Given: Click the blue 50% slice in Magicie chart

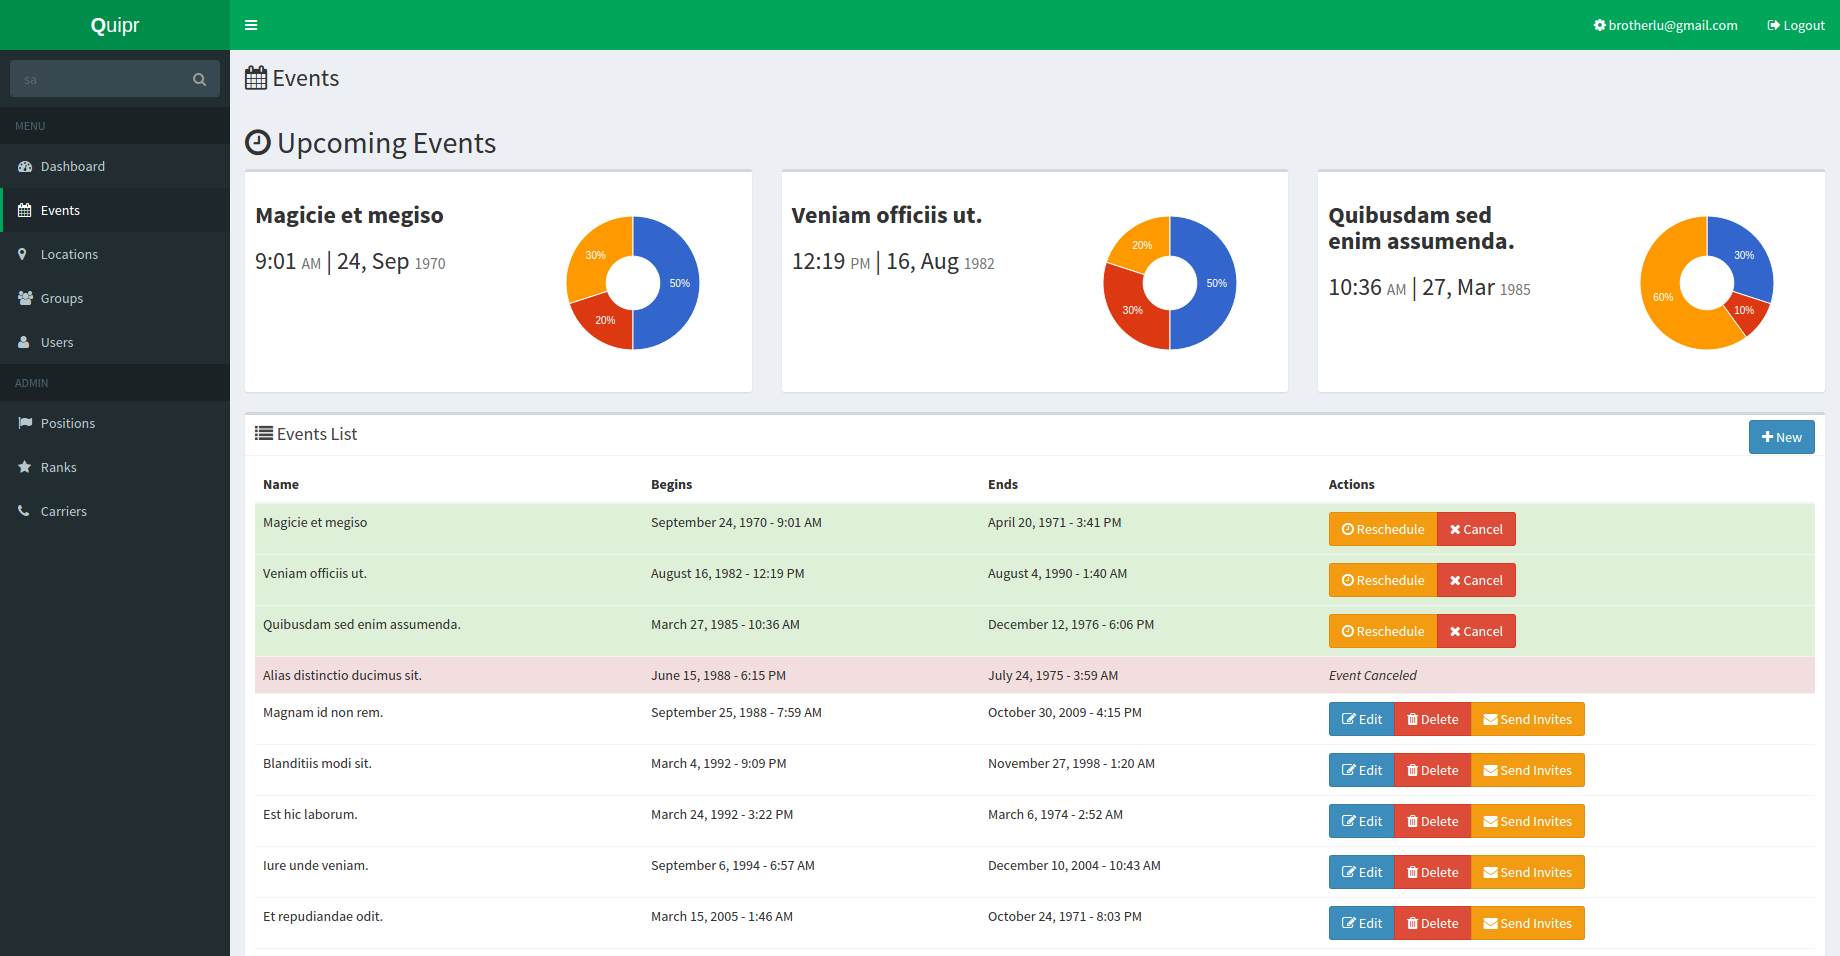Looking at the screenshot, I should click(680, 283).
